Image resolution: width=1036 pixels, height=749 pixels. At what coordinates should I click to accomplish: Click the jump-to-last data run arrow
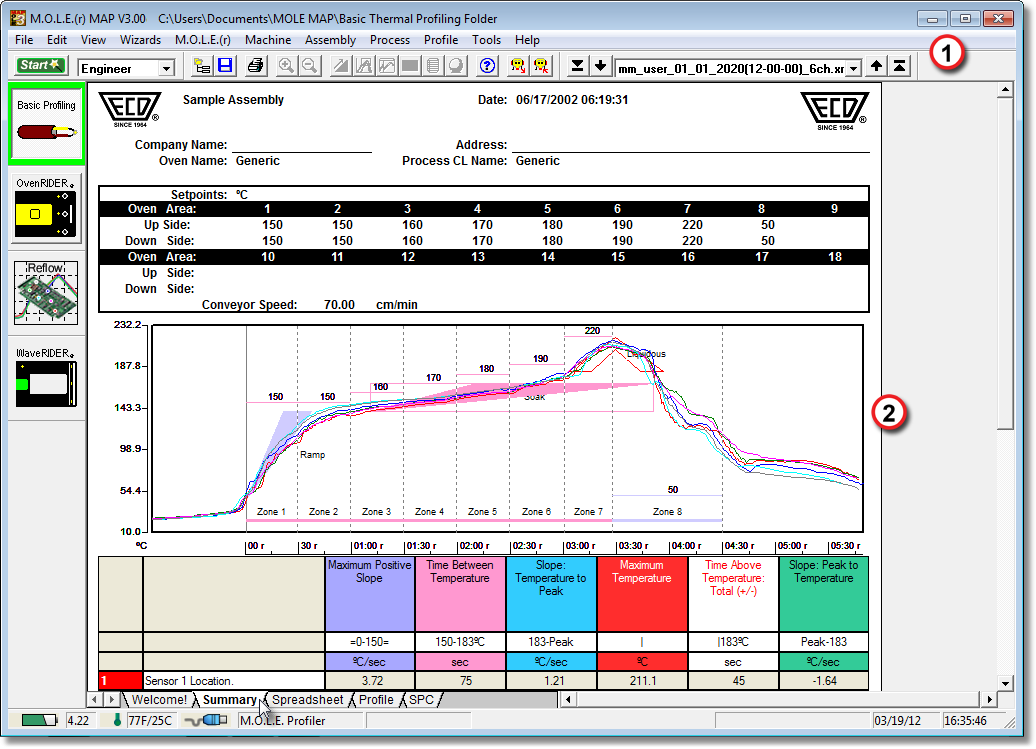577,66
